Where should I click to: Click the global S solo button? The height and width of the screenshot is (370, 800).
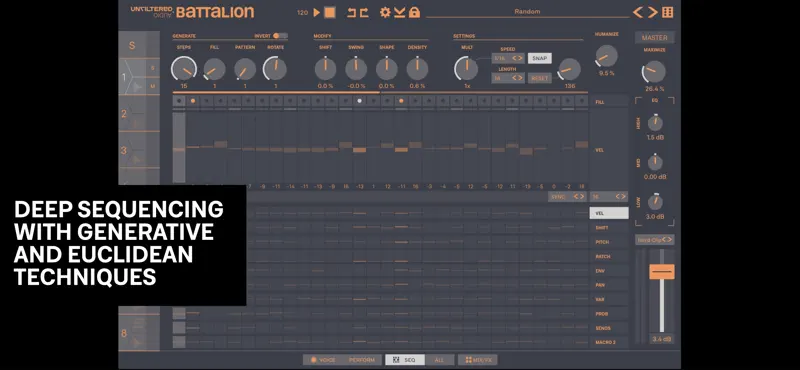tap(132, 45)
